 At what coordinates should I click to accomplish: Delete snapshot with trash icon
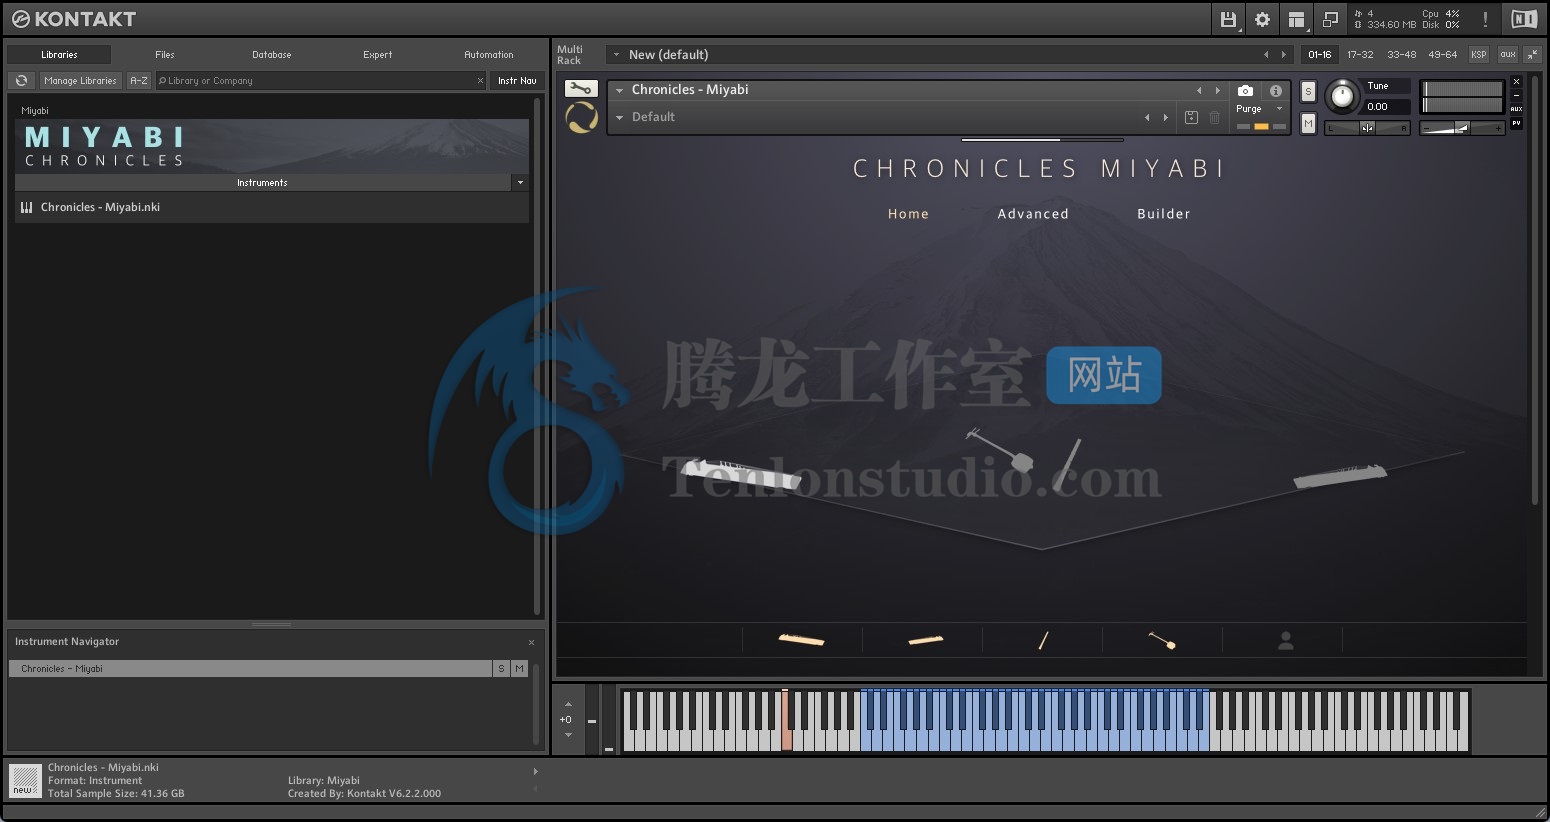1214,117
